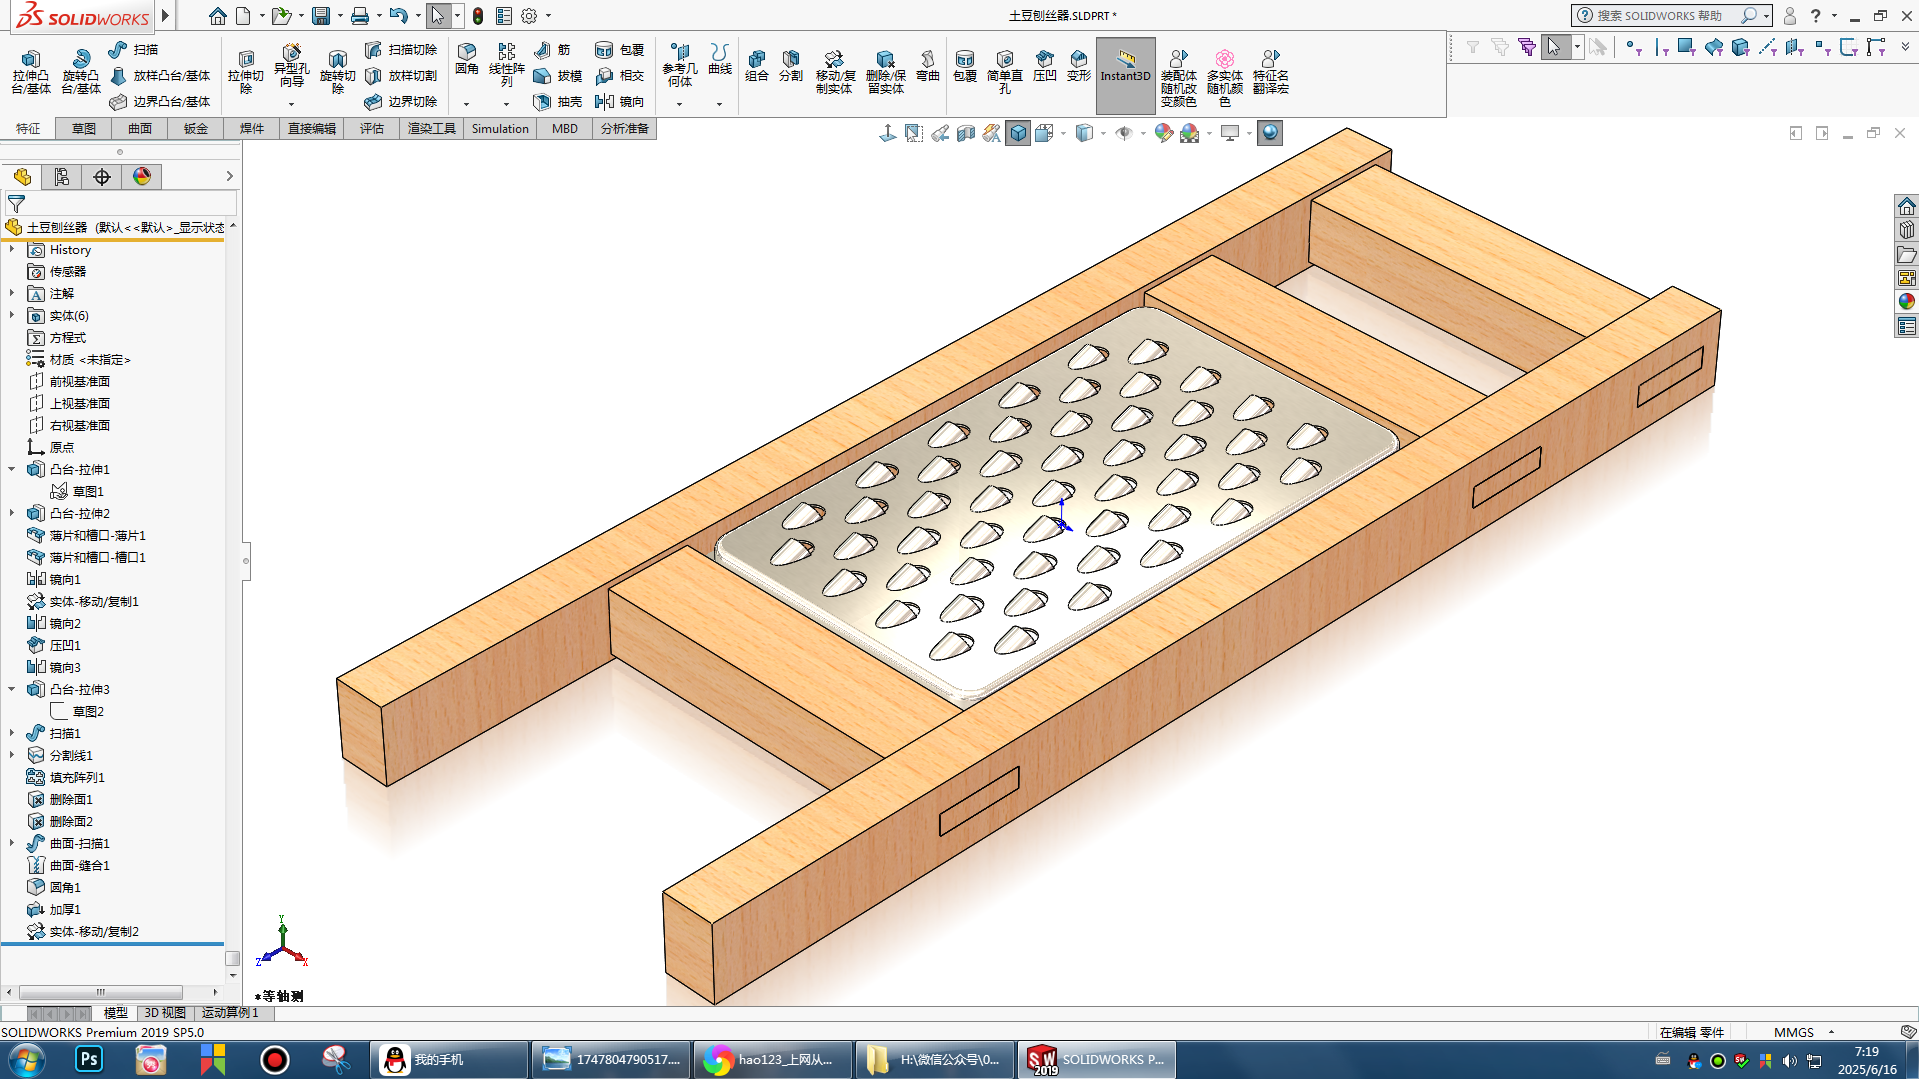Image resolution: width=1919 pixels, height=1079 pixels.
Task: Expand the 实体(6) bodies folder
Action: [12, 315]
